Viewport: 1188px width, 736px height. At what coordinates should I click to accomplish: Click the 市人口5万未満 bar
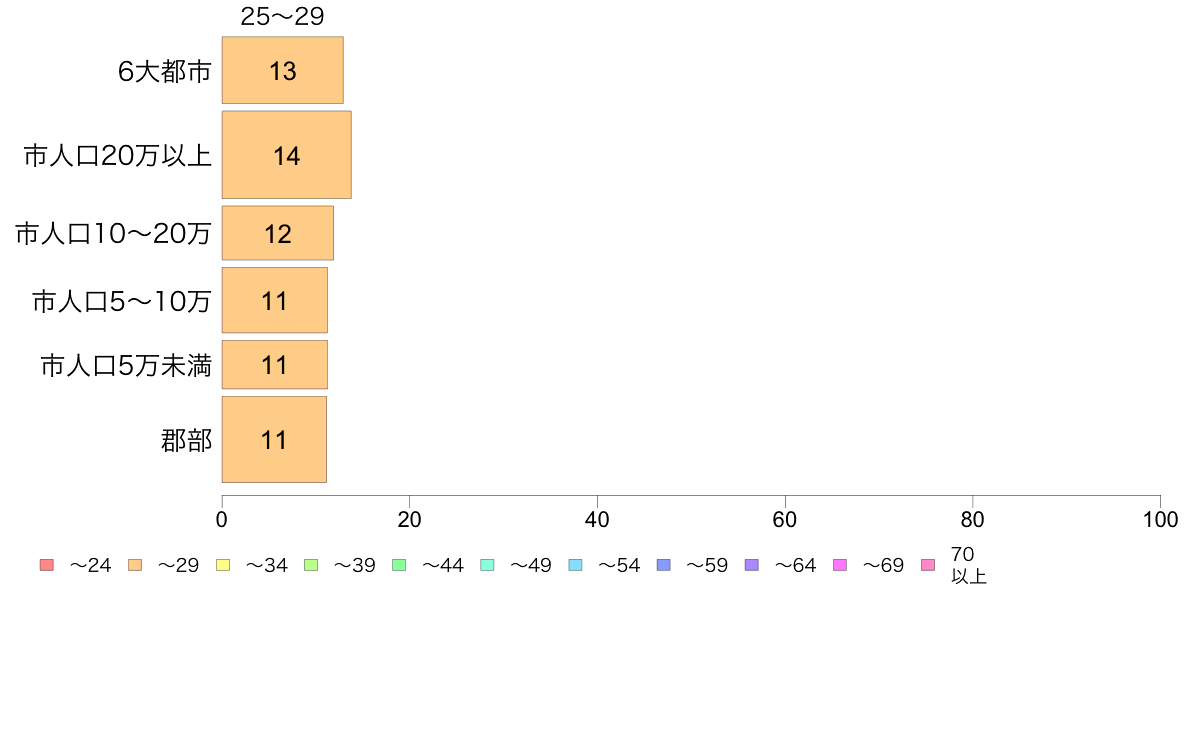click(x=274, y=365)
